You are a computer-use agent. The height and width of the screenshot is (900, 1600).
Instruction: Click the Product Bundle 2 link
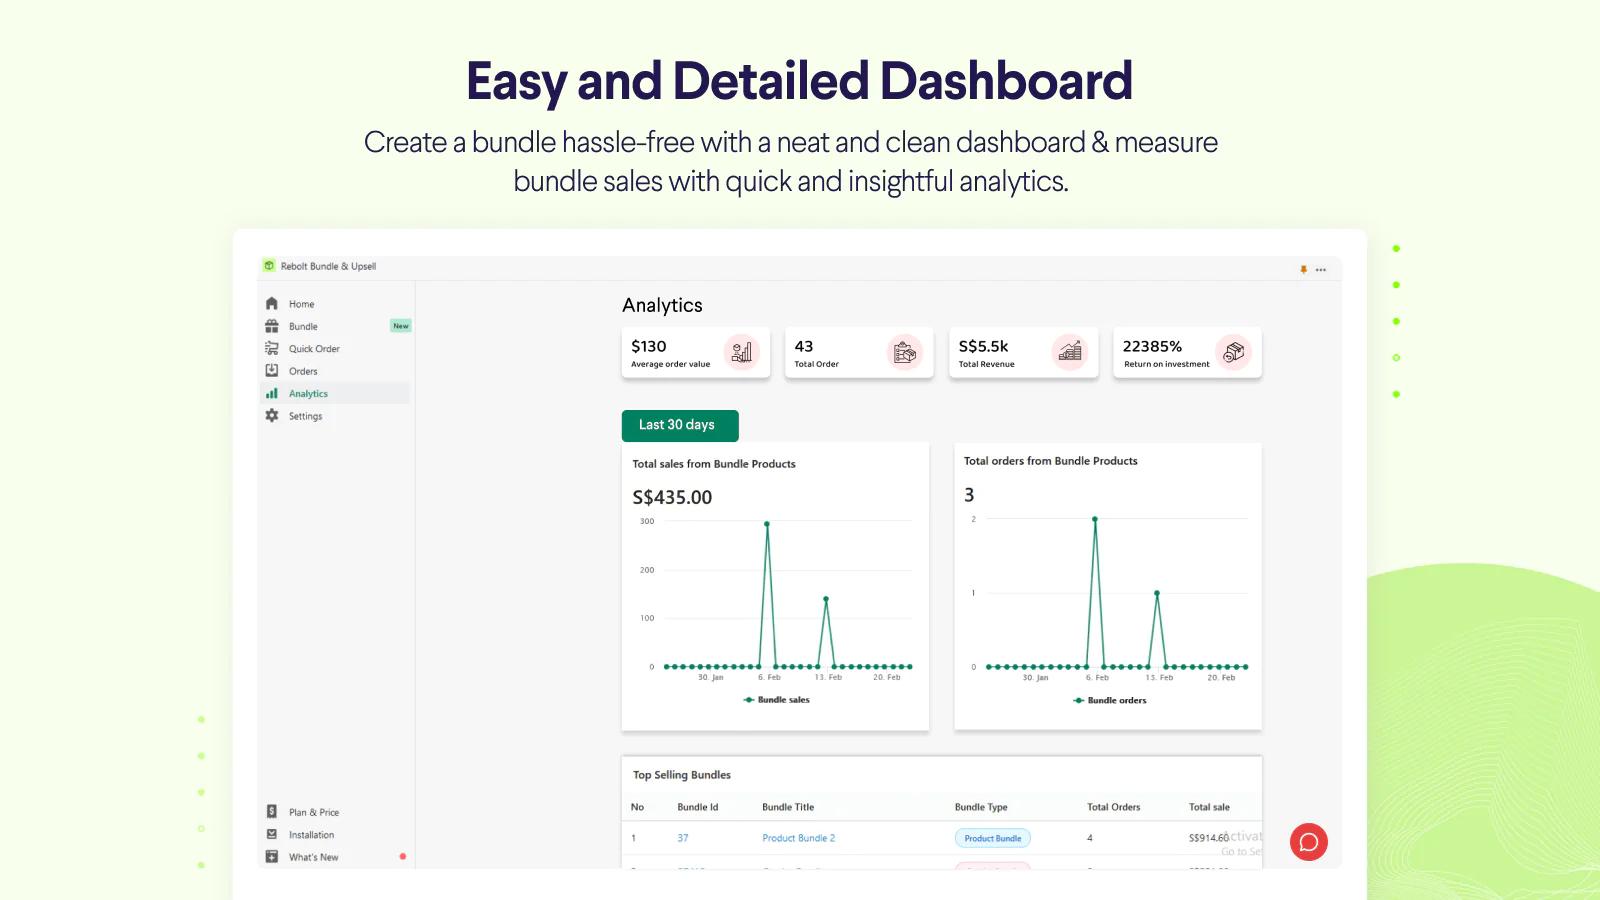point(798,837)
